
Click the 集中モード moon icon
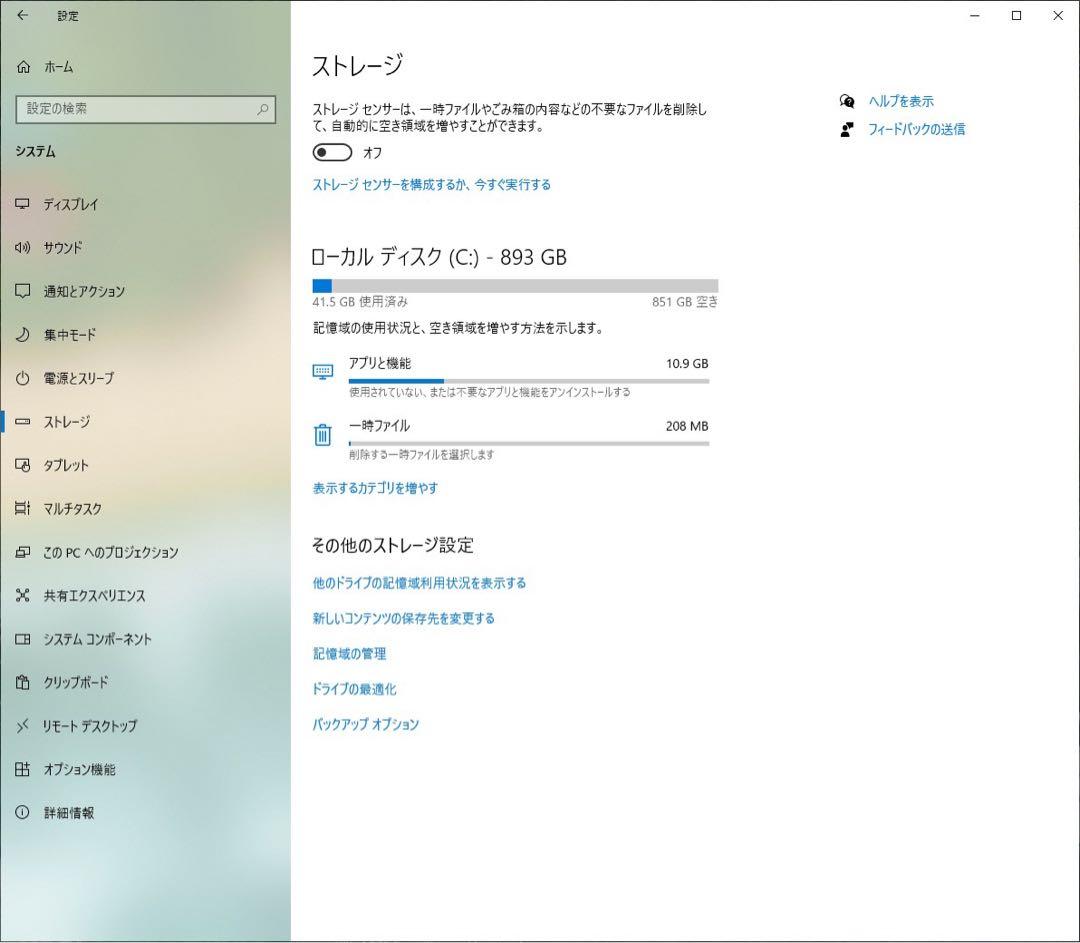[23, 335]
